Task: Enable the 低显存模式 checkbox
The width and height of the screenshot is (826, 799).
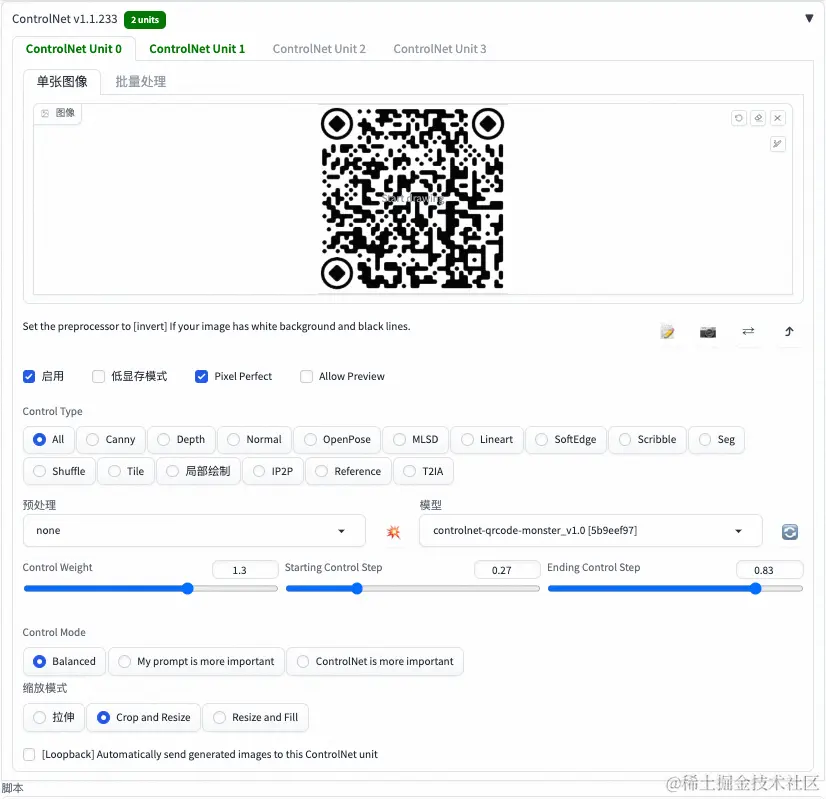Action: point(98,376)
